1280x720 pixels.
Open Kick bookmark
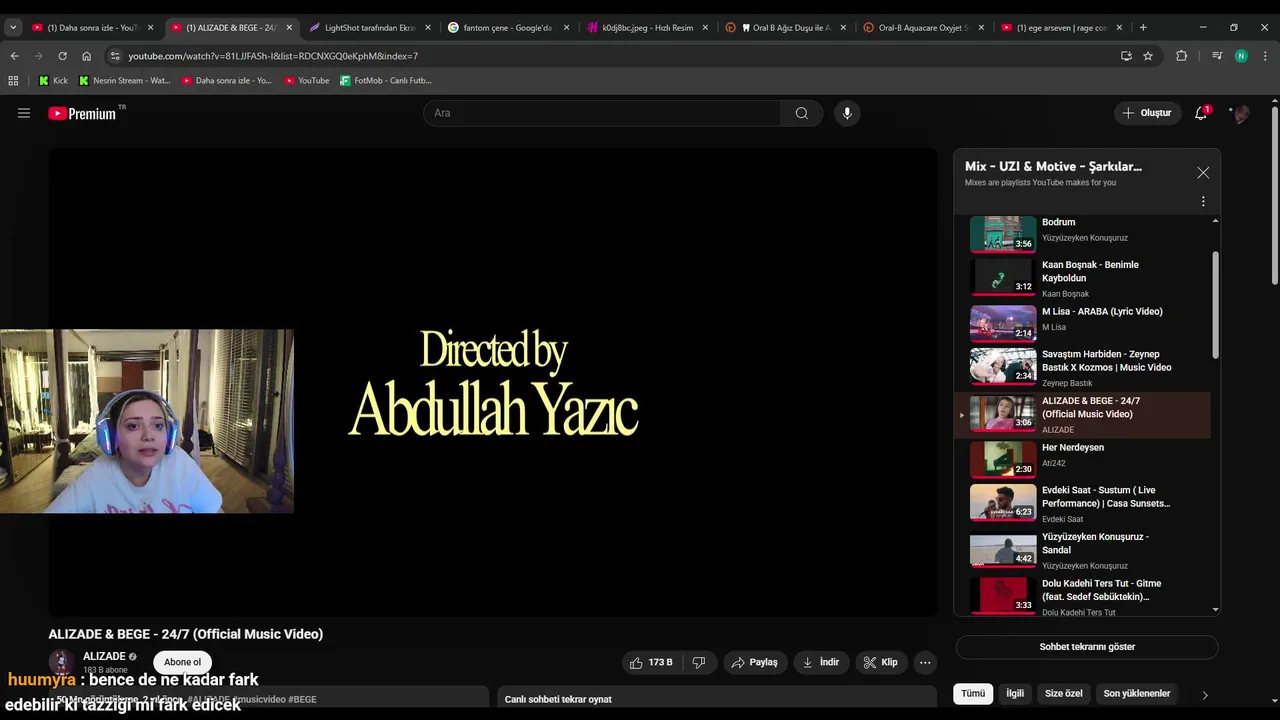[x=53, y=80]
